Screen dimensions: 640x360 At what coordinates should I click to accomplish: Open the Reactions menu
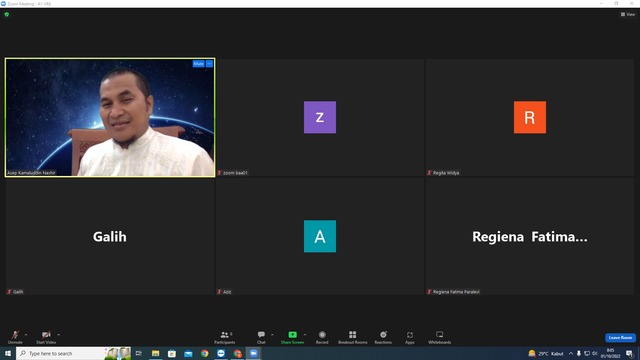[383, 337]
